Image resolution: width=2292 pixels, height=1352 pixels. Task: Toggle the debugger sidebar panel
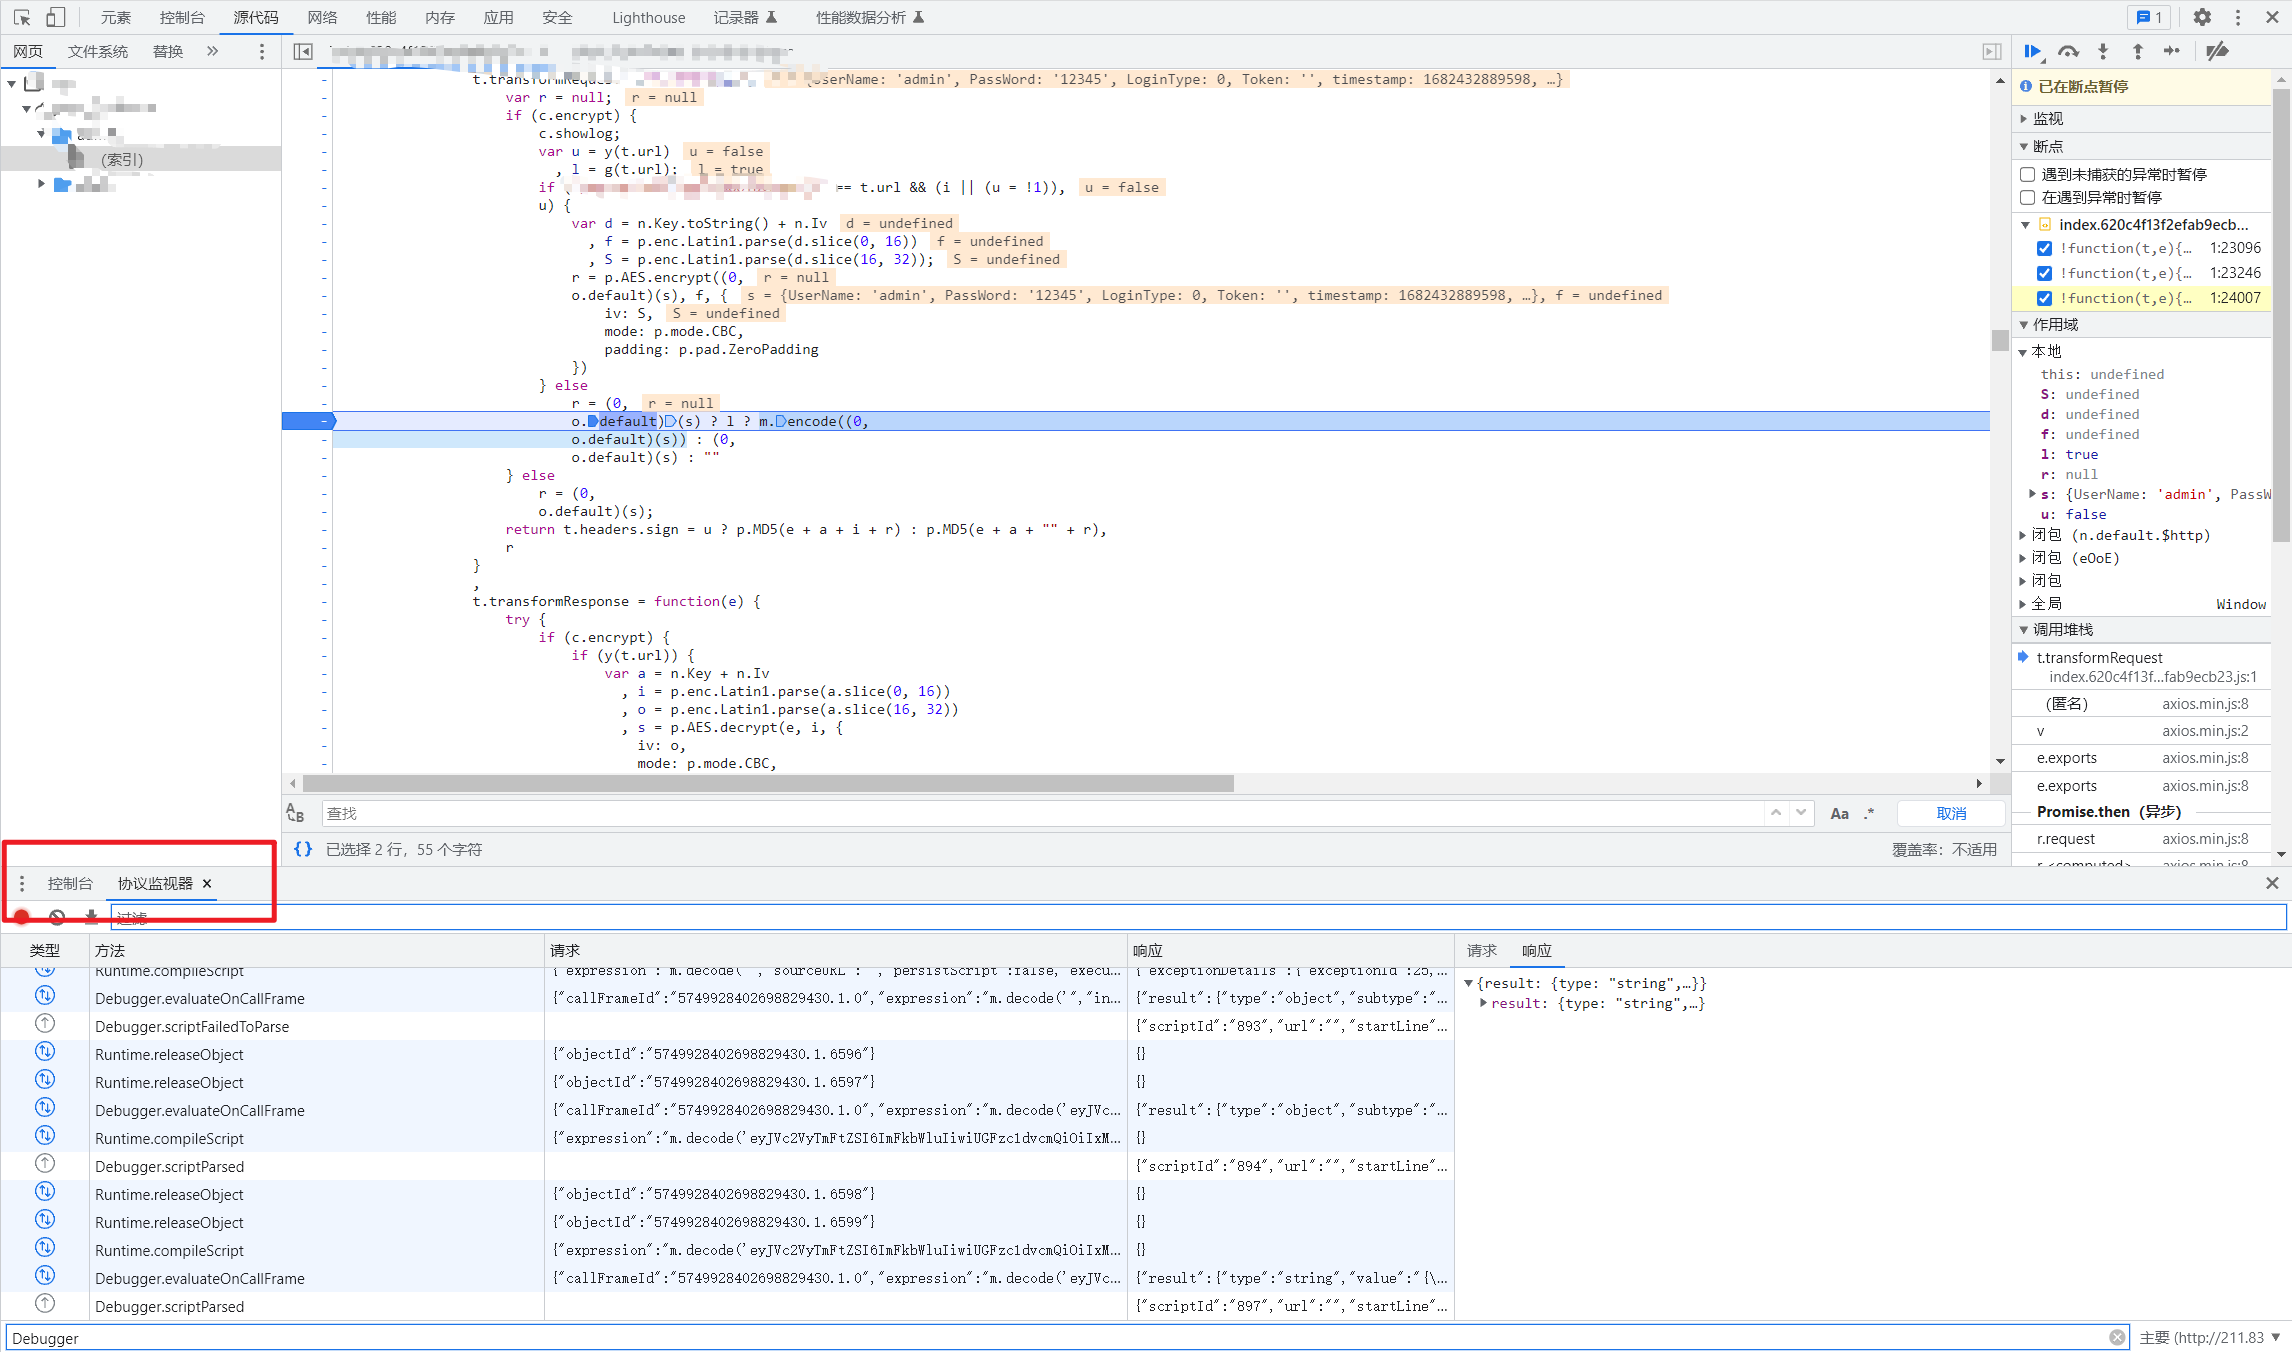pyautogui.click(x=1992, y=51)
